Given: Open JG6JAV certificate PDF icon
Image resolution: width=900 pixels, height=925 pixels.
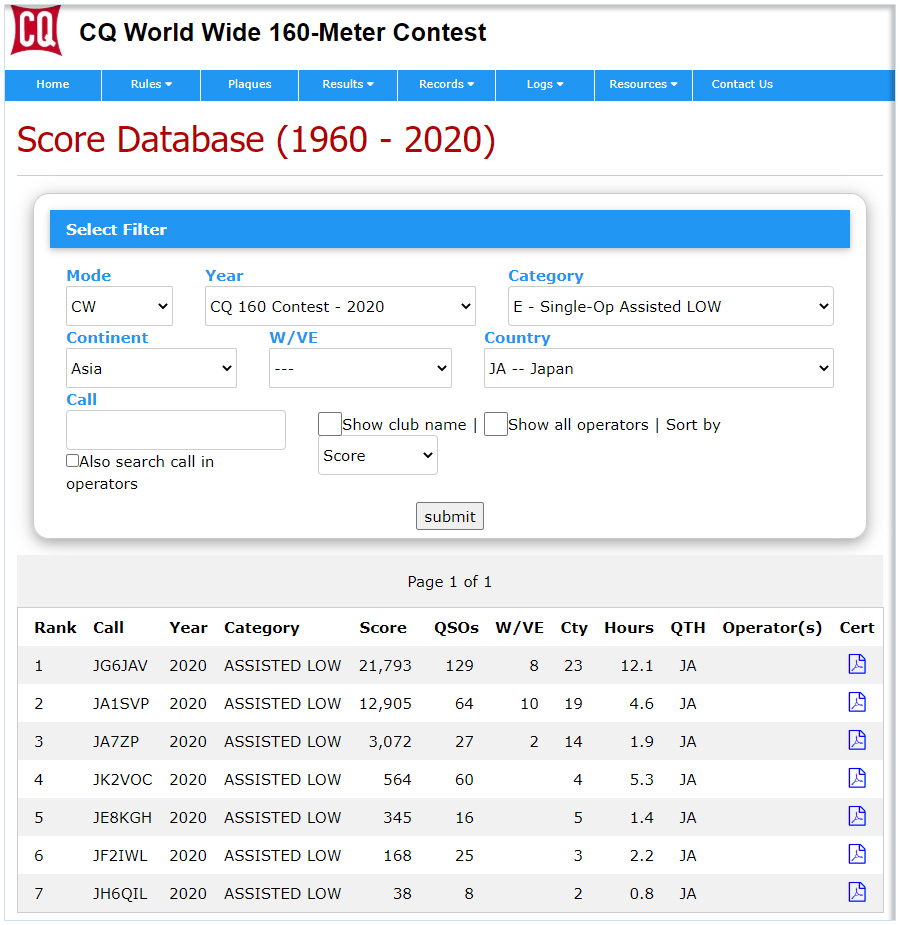Looking at the screenshot, I should click(x=857, y=665).
